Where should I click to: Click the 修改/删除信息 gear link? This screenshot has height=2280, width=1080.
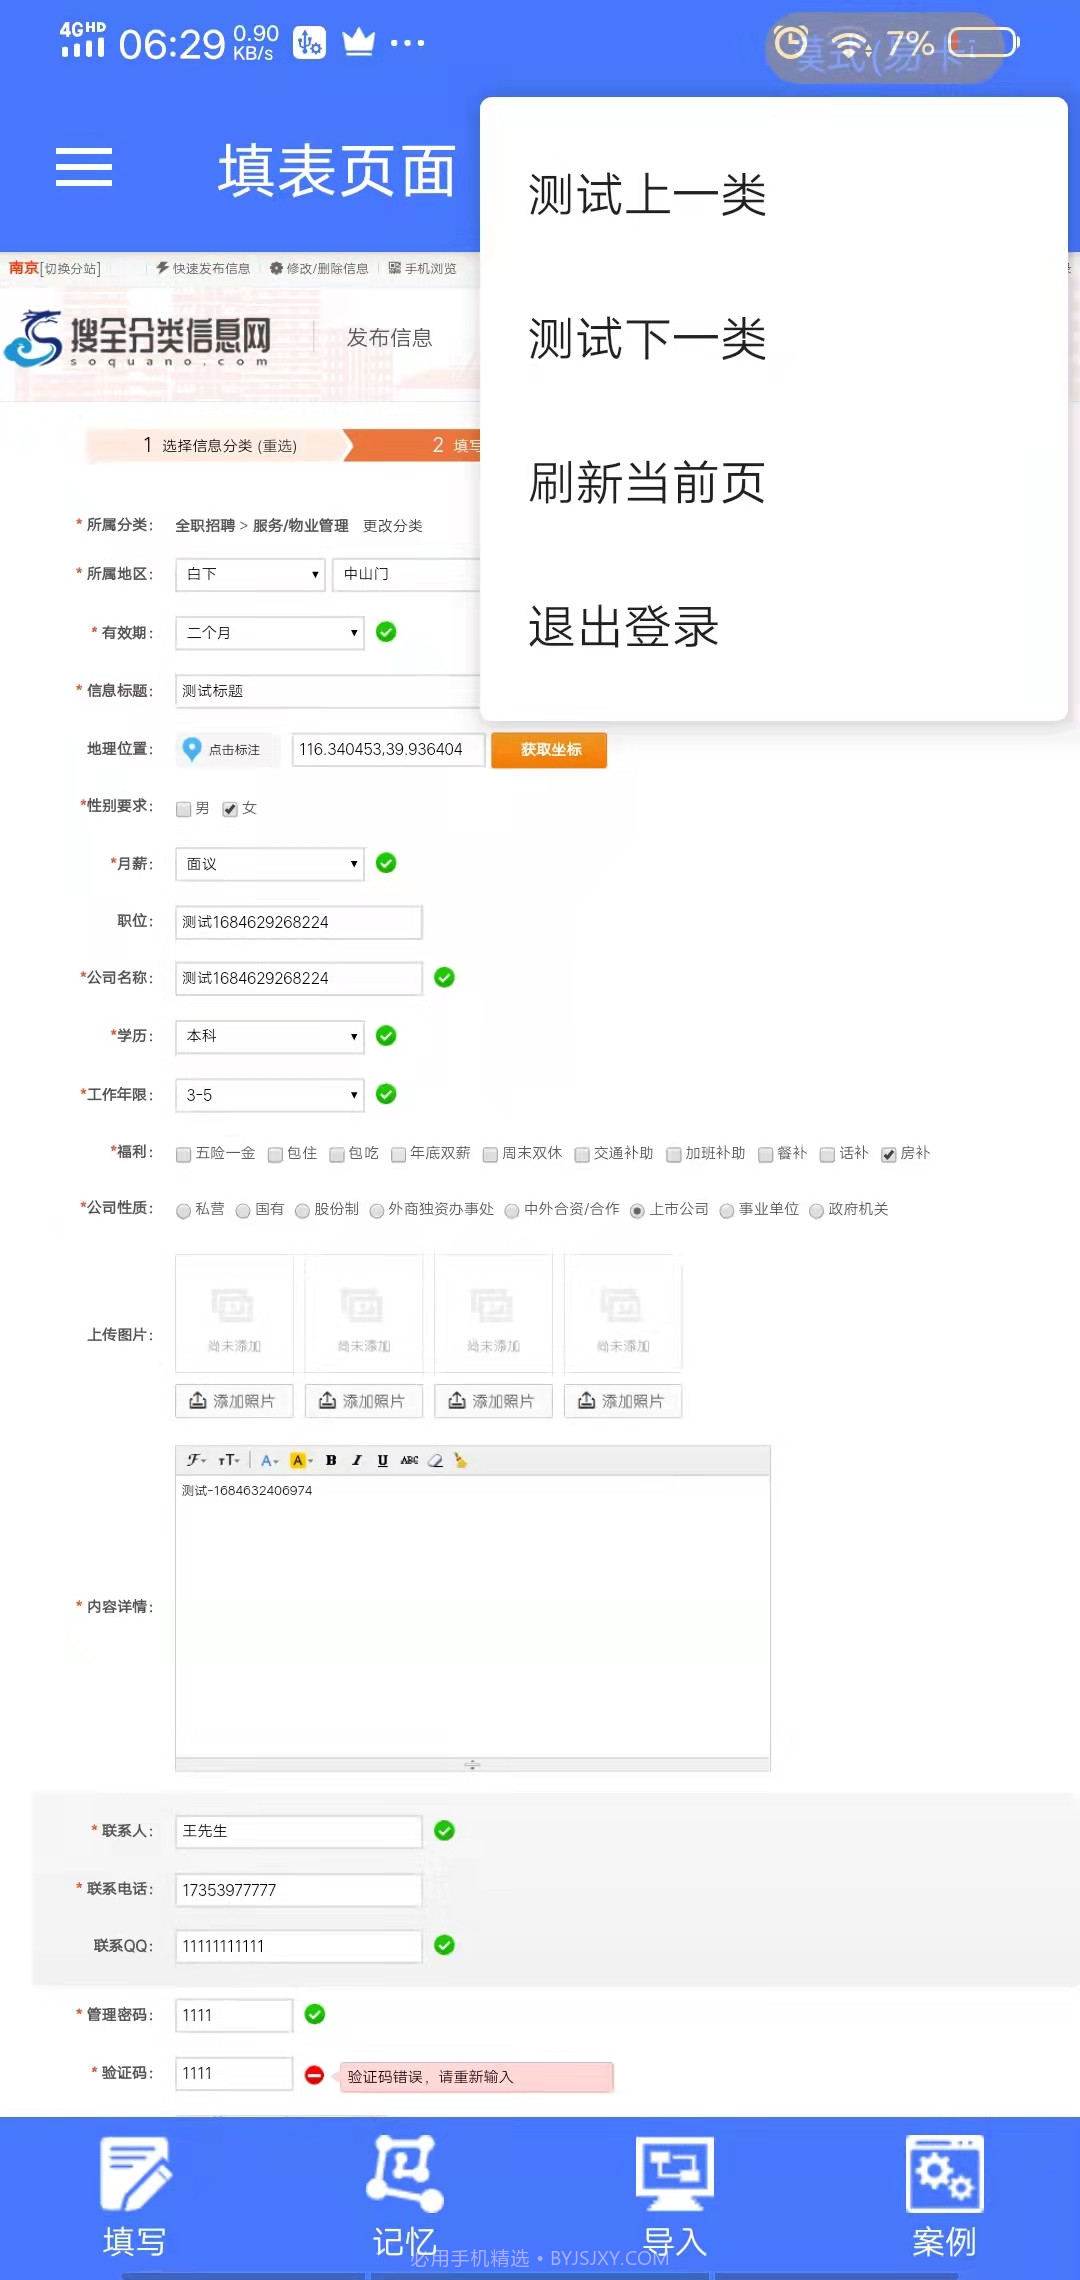coord(319,268)
